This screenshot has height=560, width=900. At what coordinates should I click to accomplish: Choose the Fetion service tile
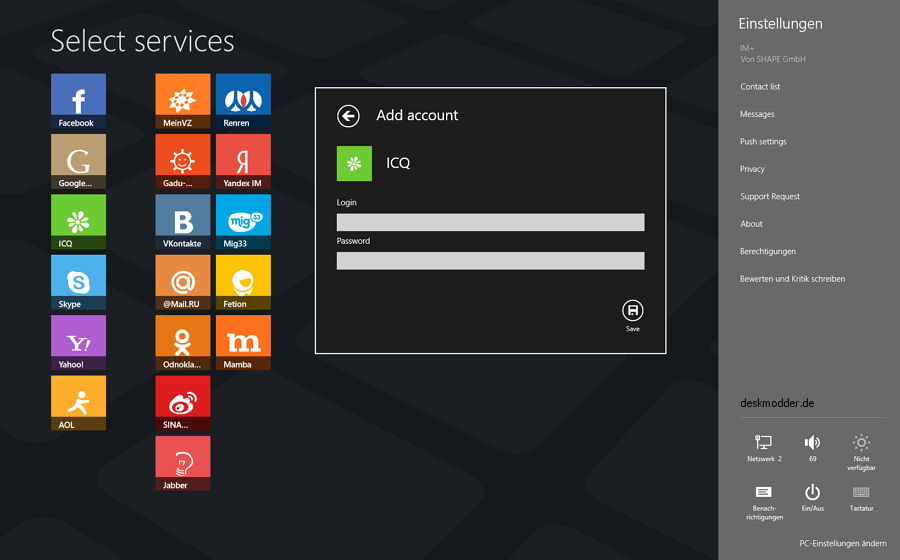pyautogui.click(x=243, y=282)
